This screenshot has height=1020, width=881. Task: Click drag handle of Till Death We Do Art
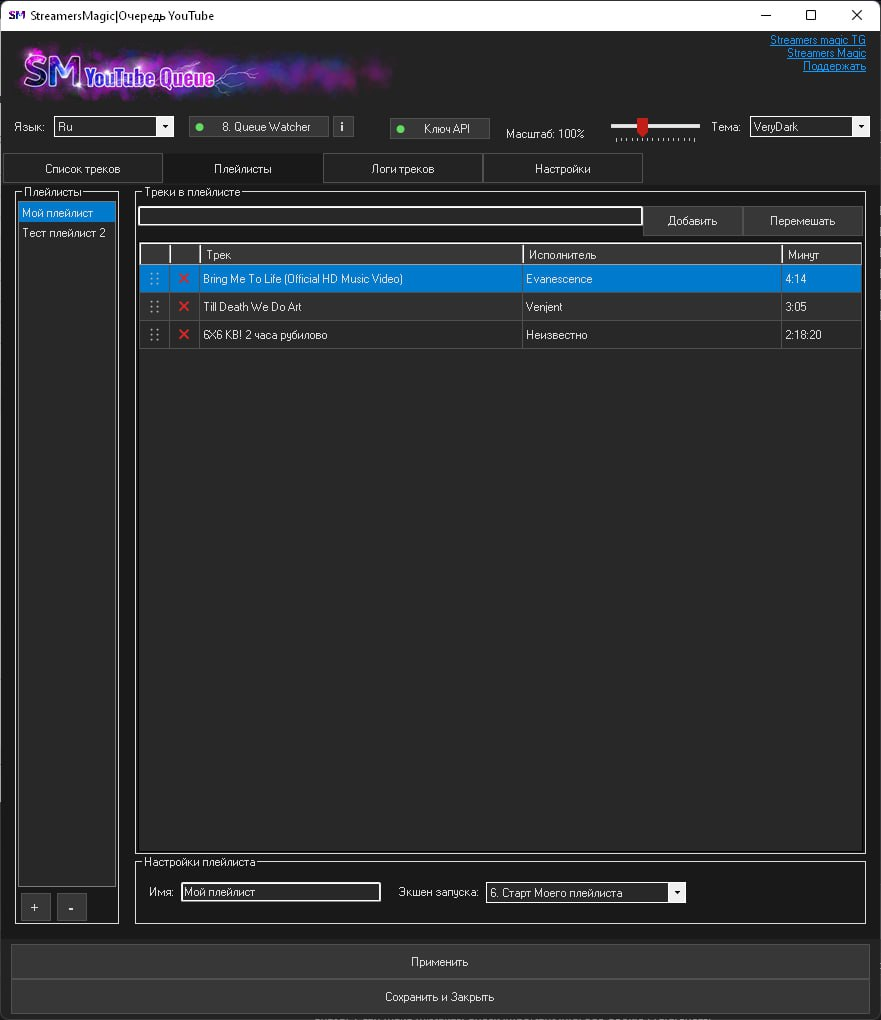pos(154,307)
